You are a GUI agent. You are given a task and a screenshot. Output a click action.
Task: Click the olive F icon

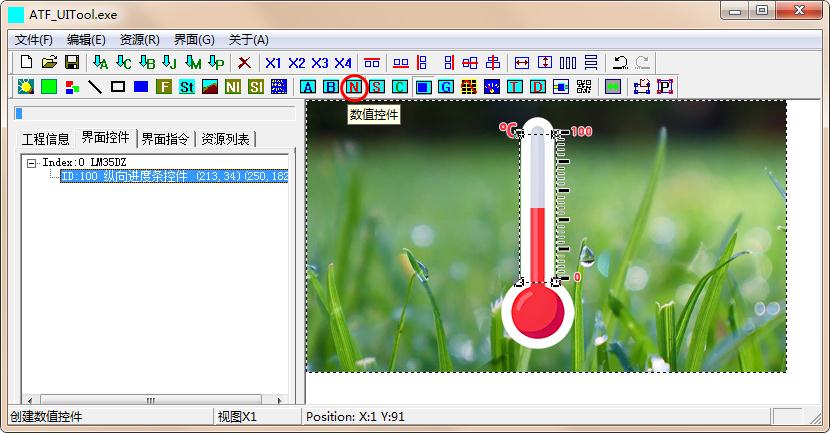pyautogui.click(x=164, y=86)
